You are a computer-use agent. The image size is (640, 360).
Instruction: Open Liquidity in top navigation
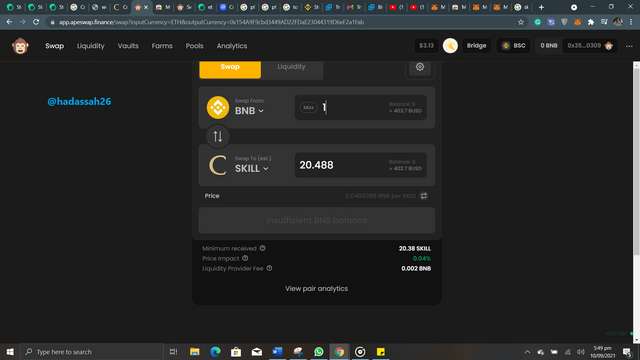91,46
